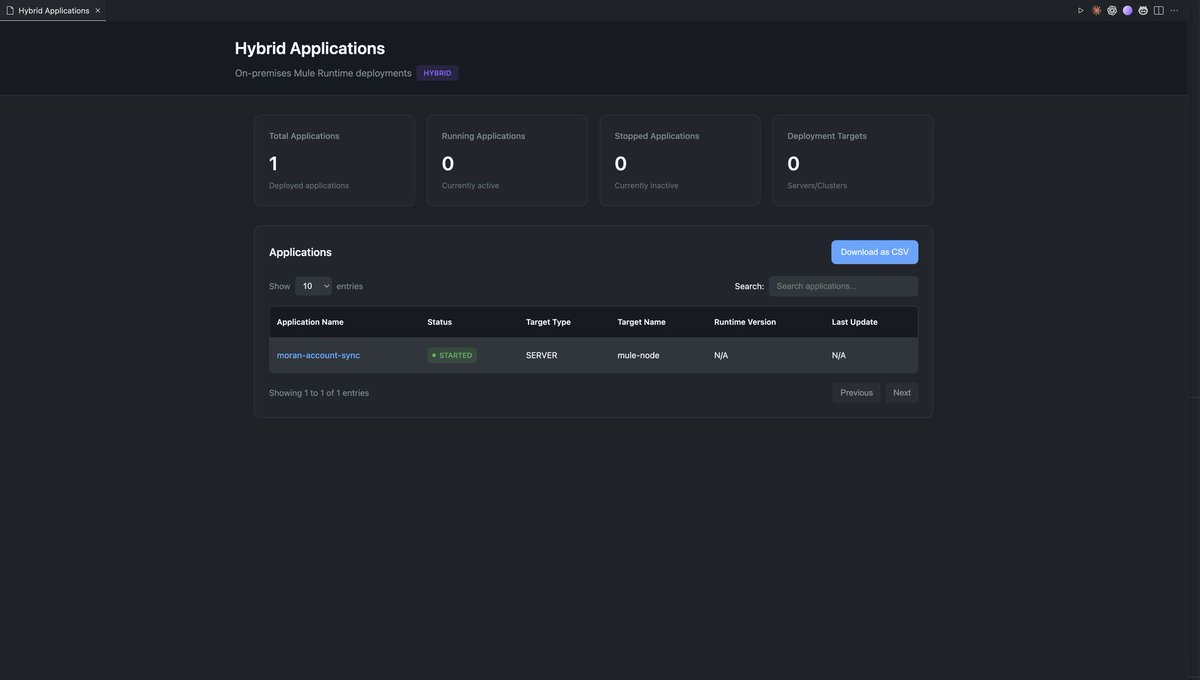Viewport: 1200px width, 680px height.
Task: Click the Applications section heading
Action: click(x=300, y=252)
